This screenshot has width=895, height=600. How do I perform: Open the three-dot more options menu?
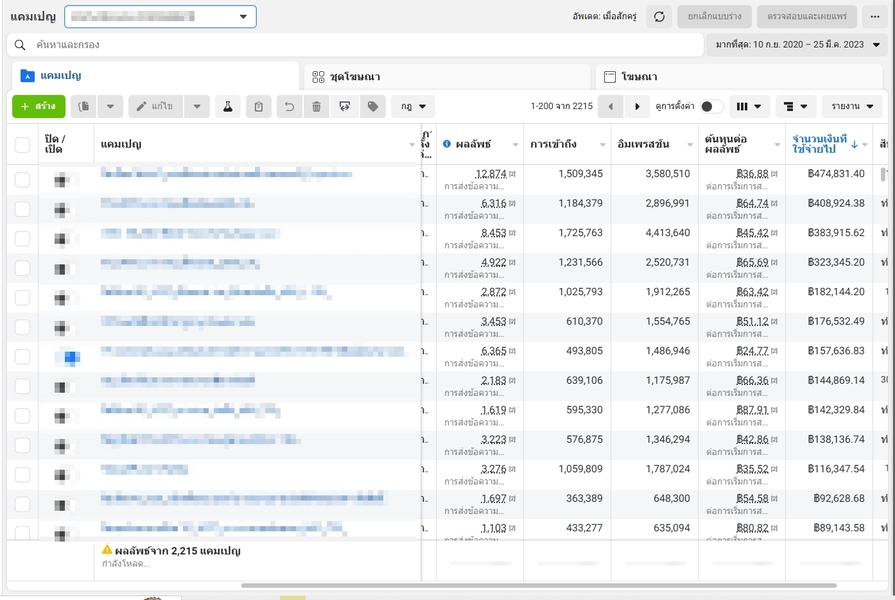click(875, 17)
